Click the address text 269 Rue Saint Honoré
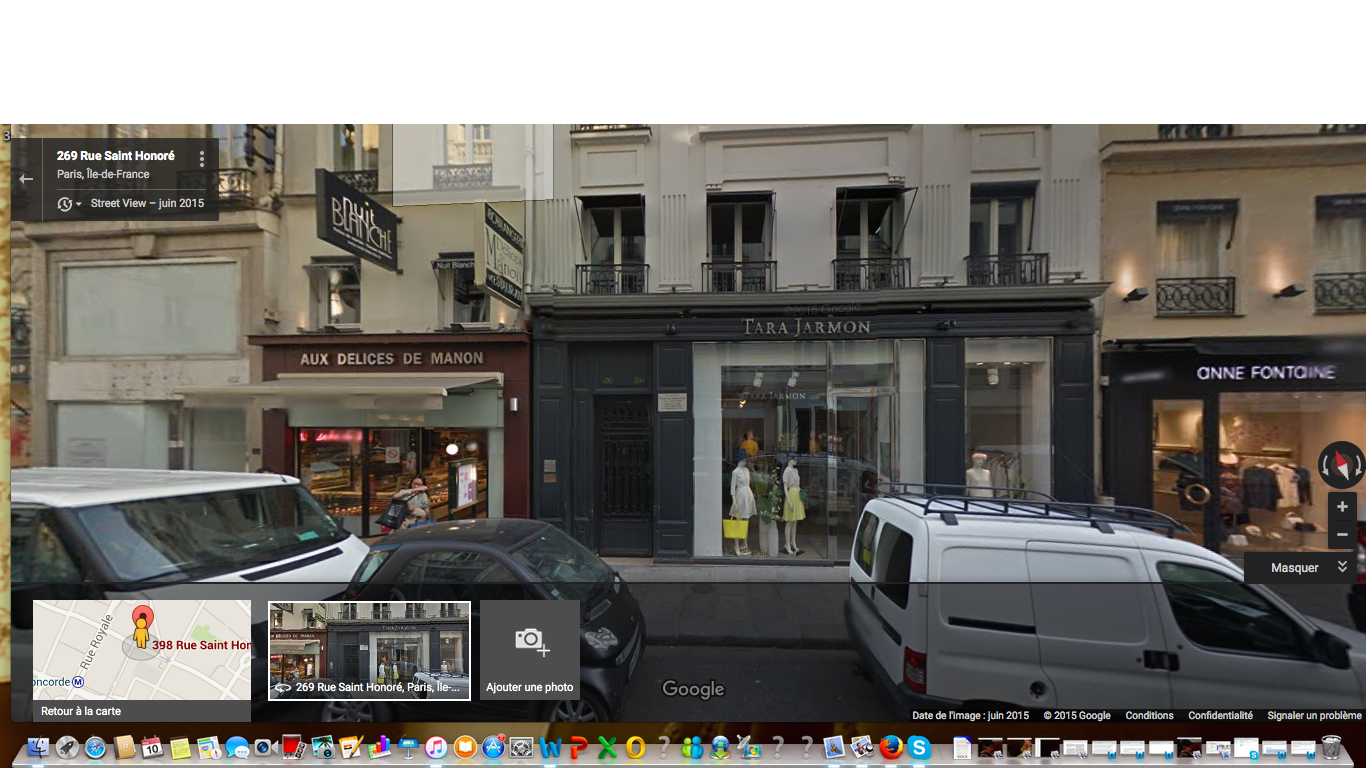 [x=116, y=156]
